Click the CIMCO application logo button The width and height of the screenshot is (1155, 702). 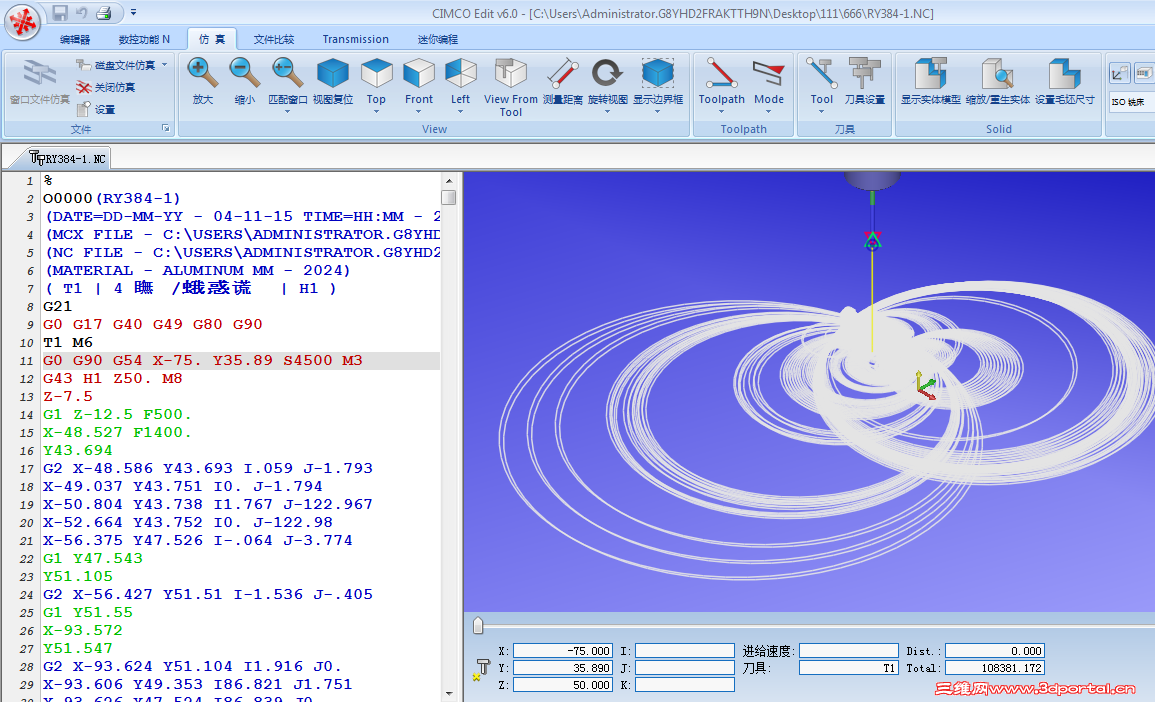(24, 22)
